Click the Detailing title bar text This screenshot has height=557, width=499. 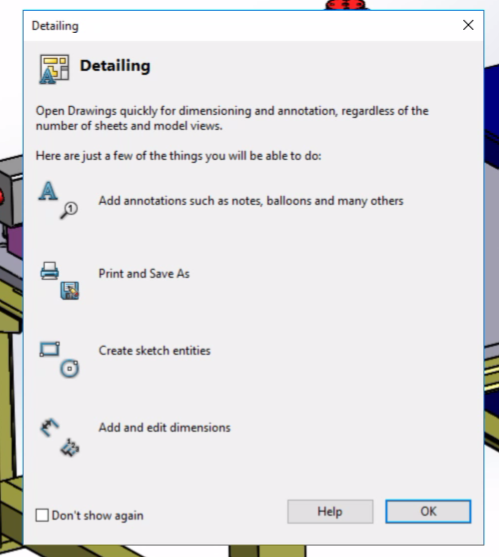(x=55, y=26)
